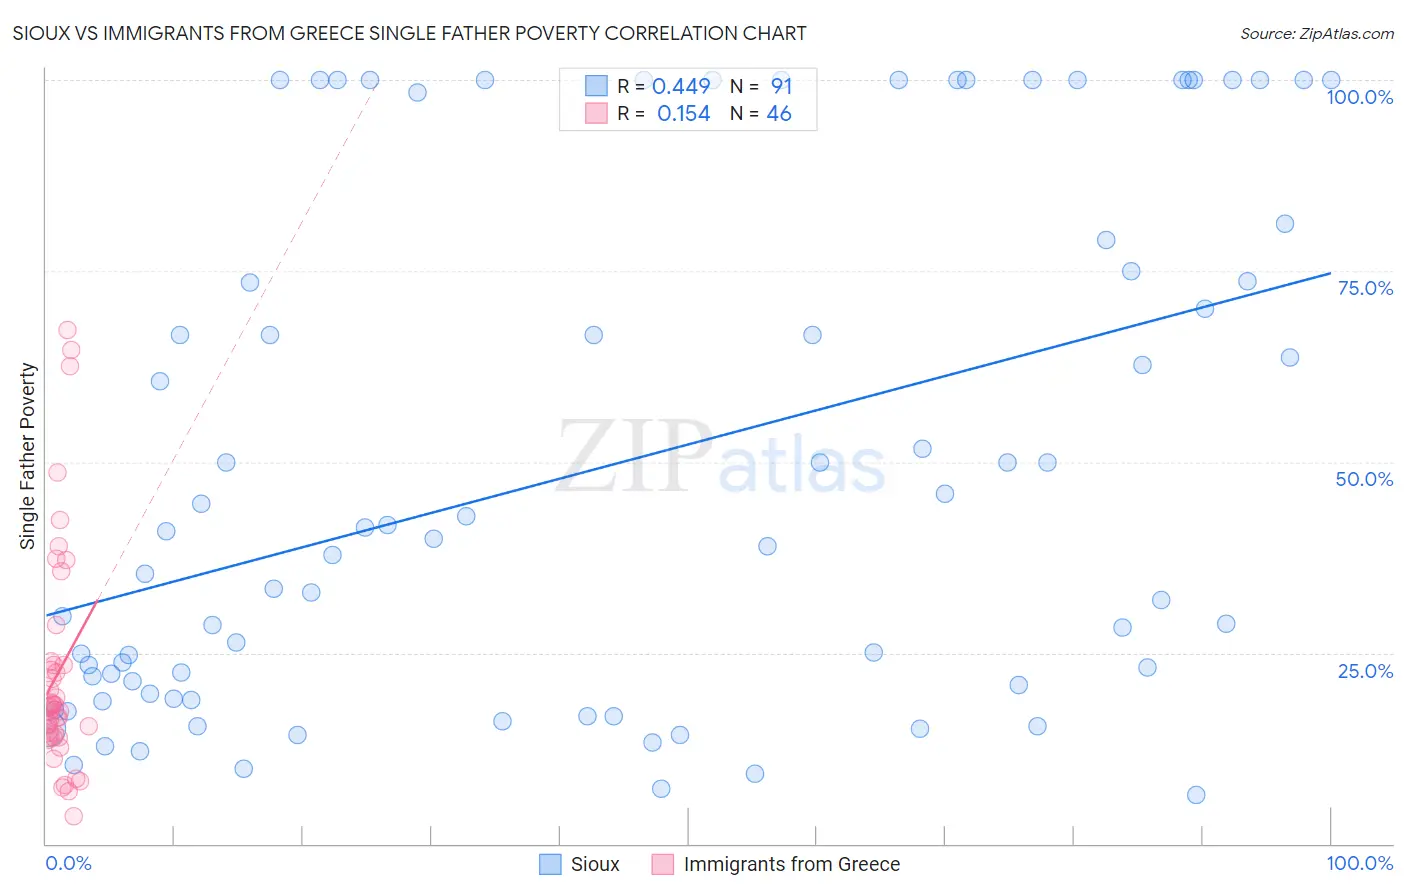Click the Immigrants from Greece pink legend swatch

coord(662,864)
